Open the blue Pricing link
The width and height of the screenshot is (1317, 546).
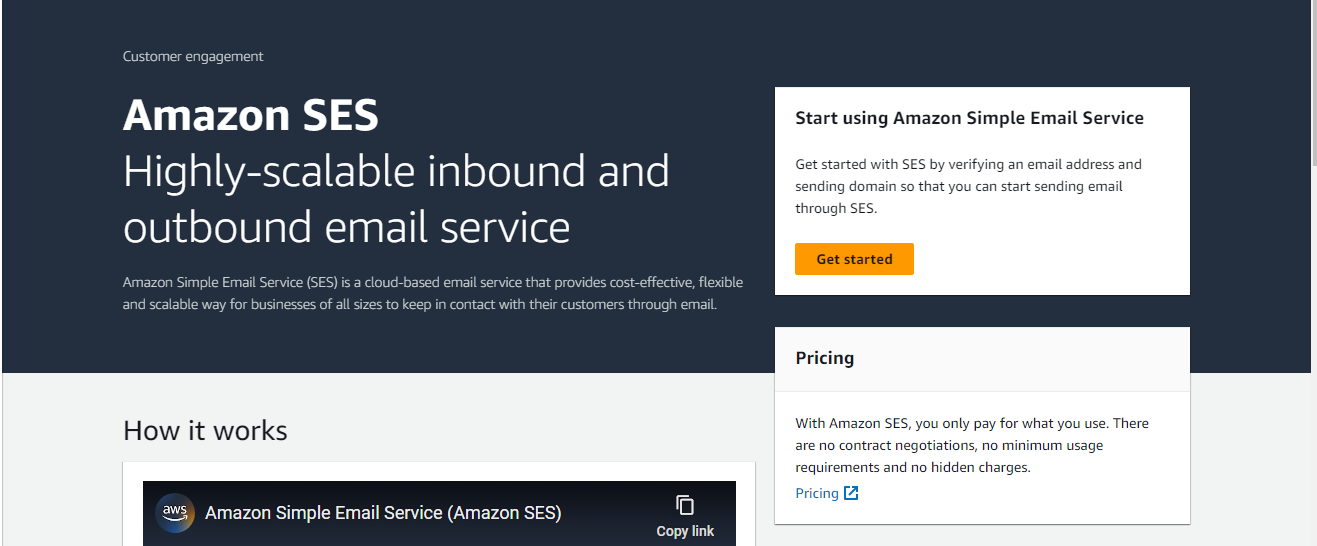(x=816, y=493)
